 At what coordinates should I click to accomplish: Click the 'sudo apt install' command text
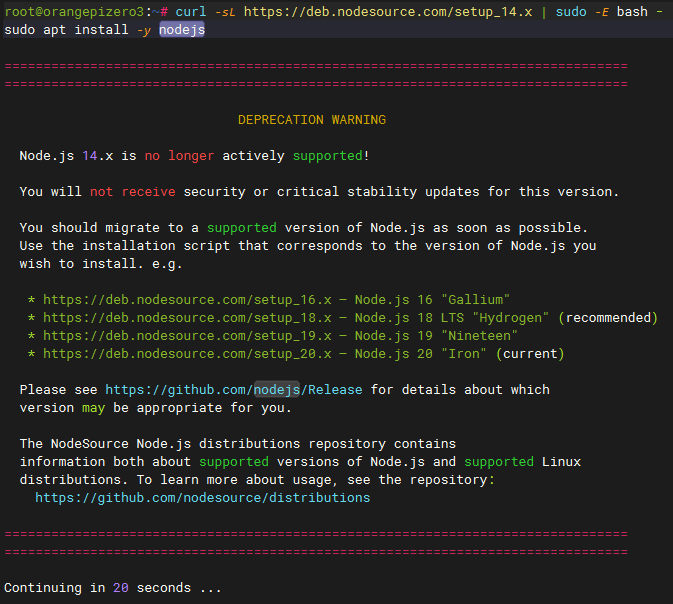tap(66, 30)
